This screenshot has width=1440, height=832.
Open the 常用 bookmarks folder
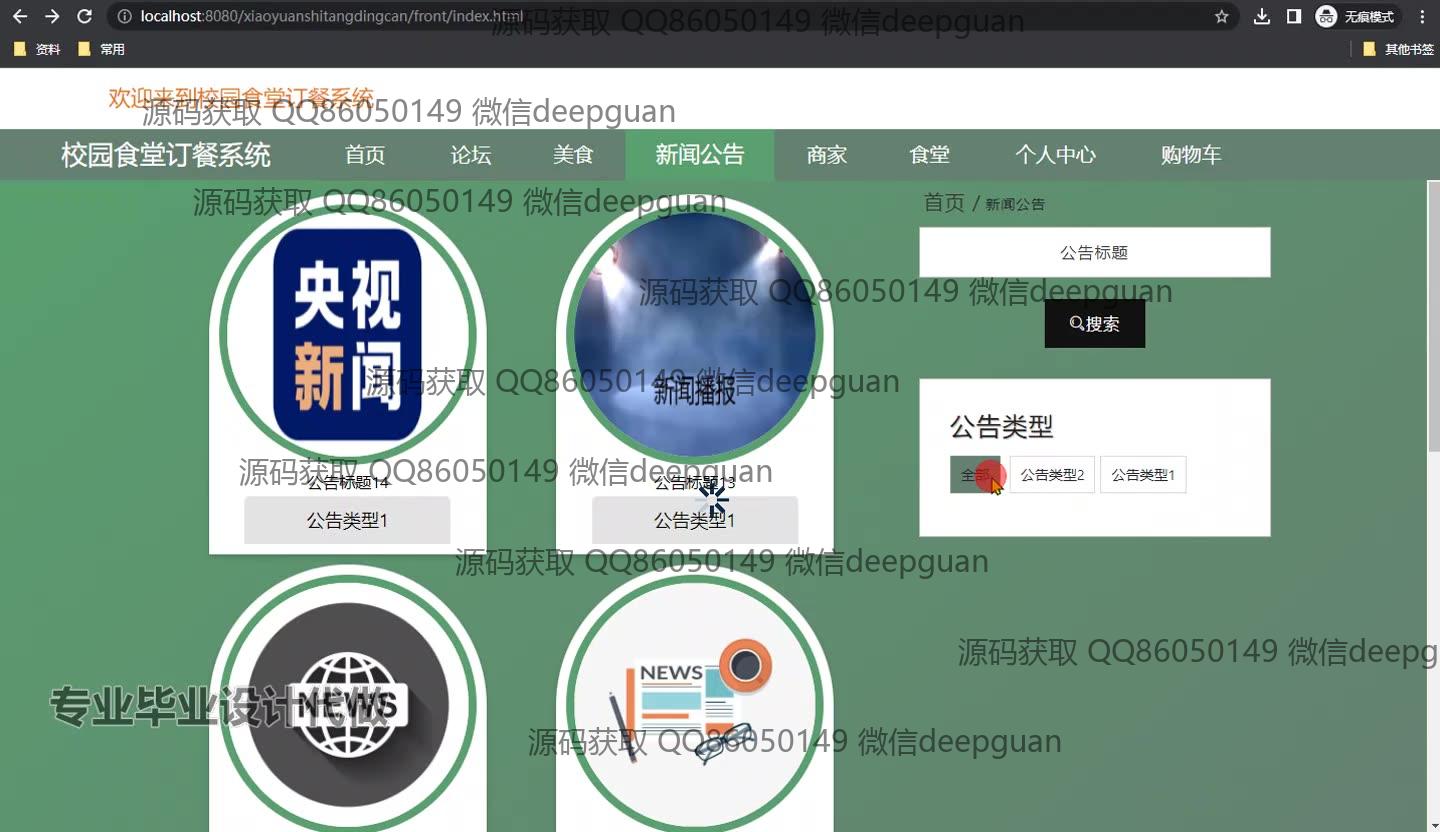pyautogui.click(x=102, y=49)
